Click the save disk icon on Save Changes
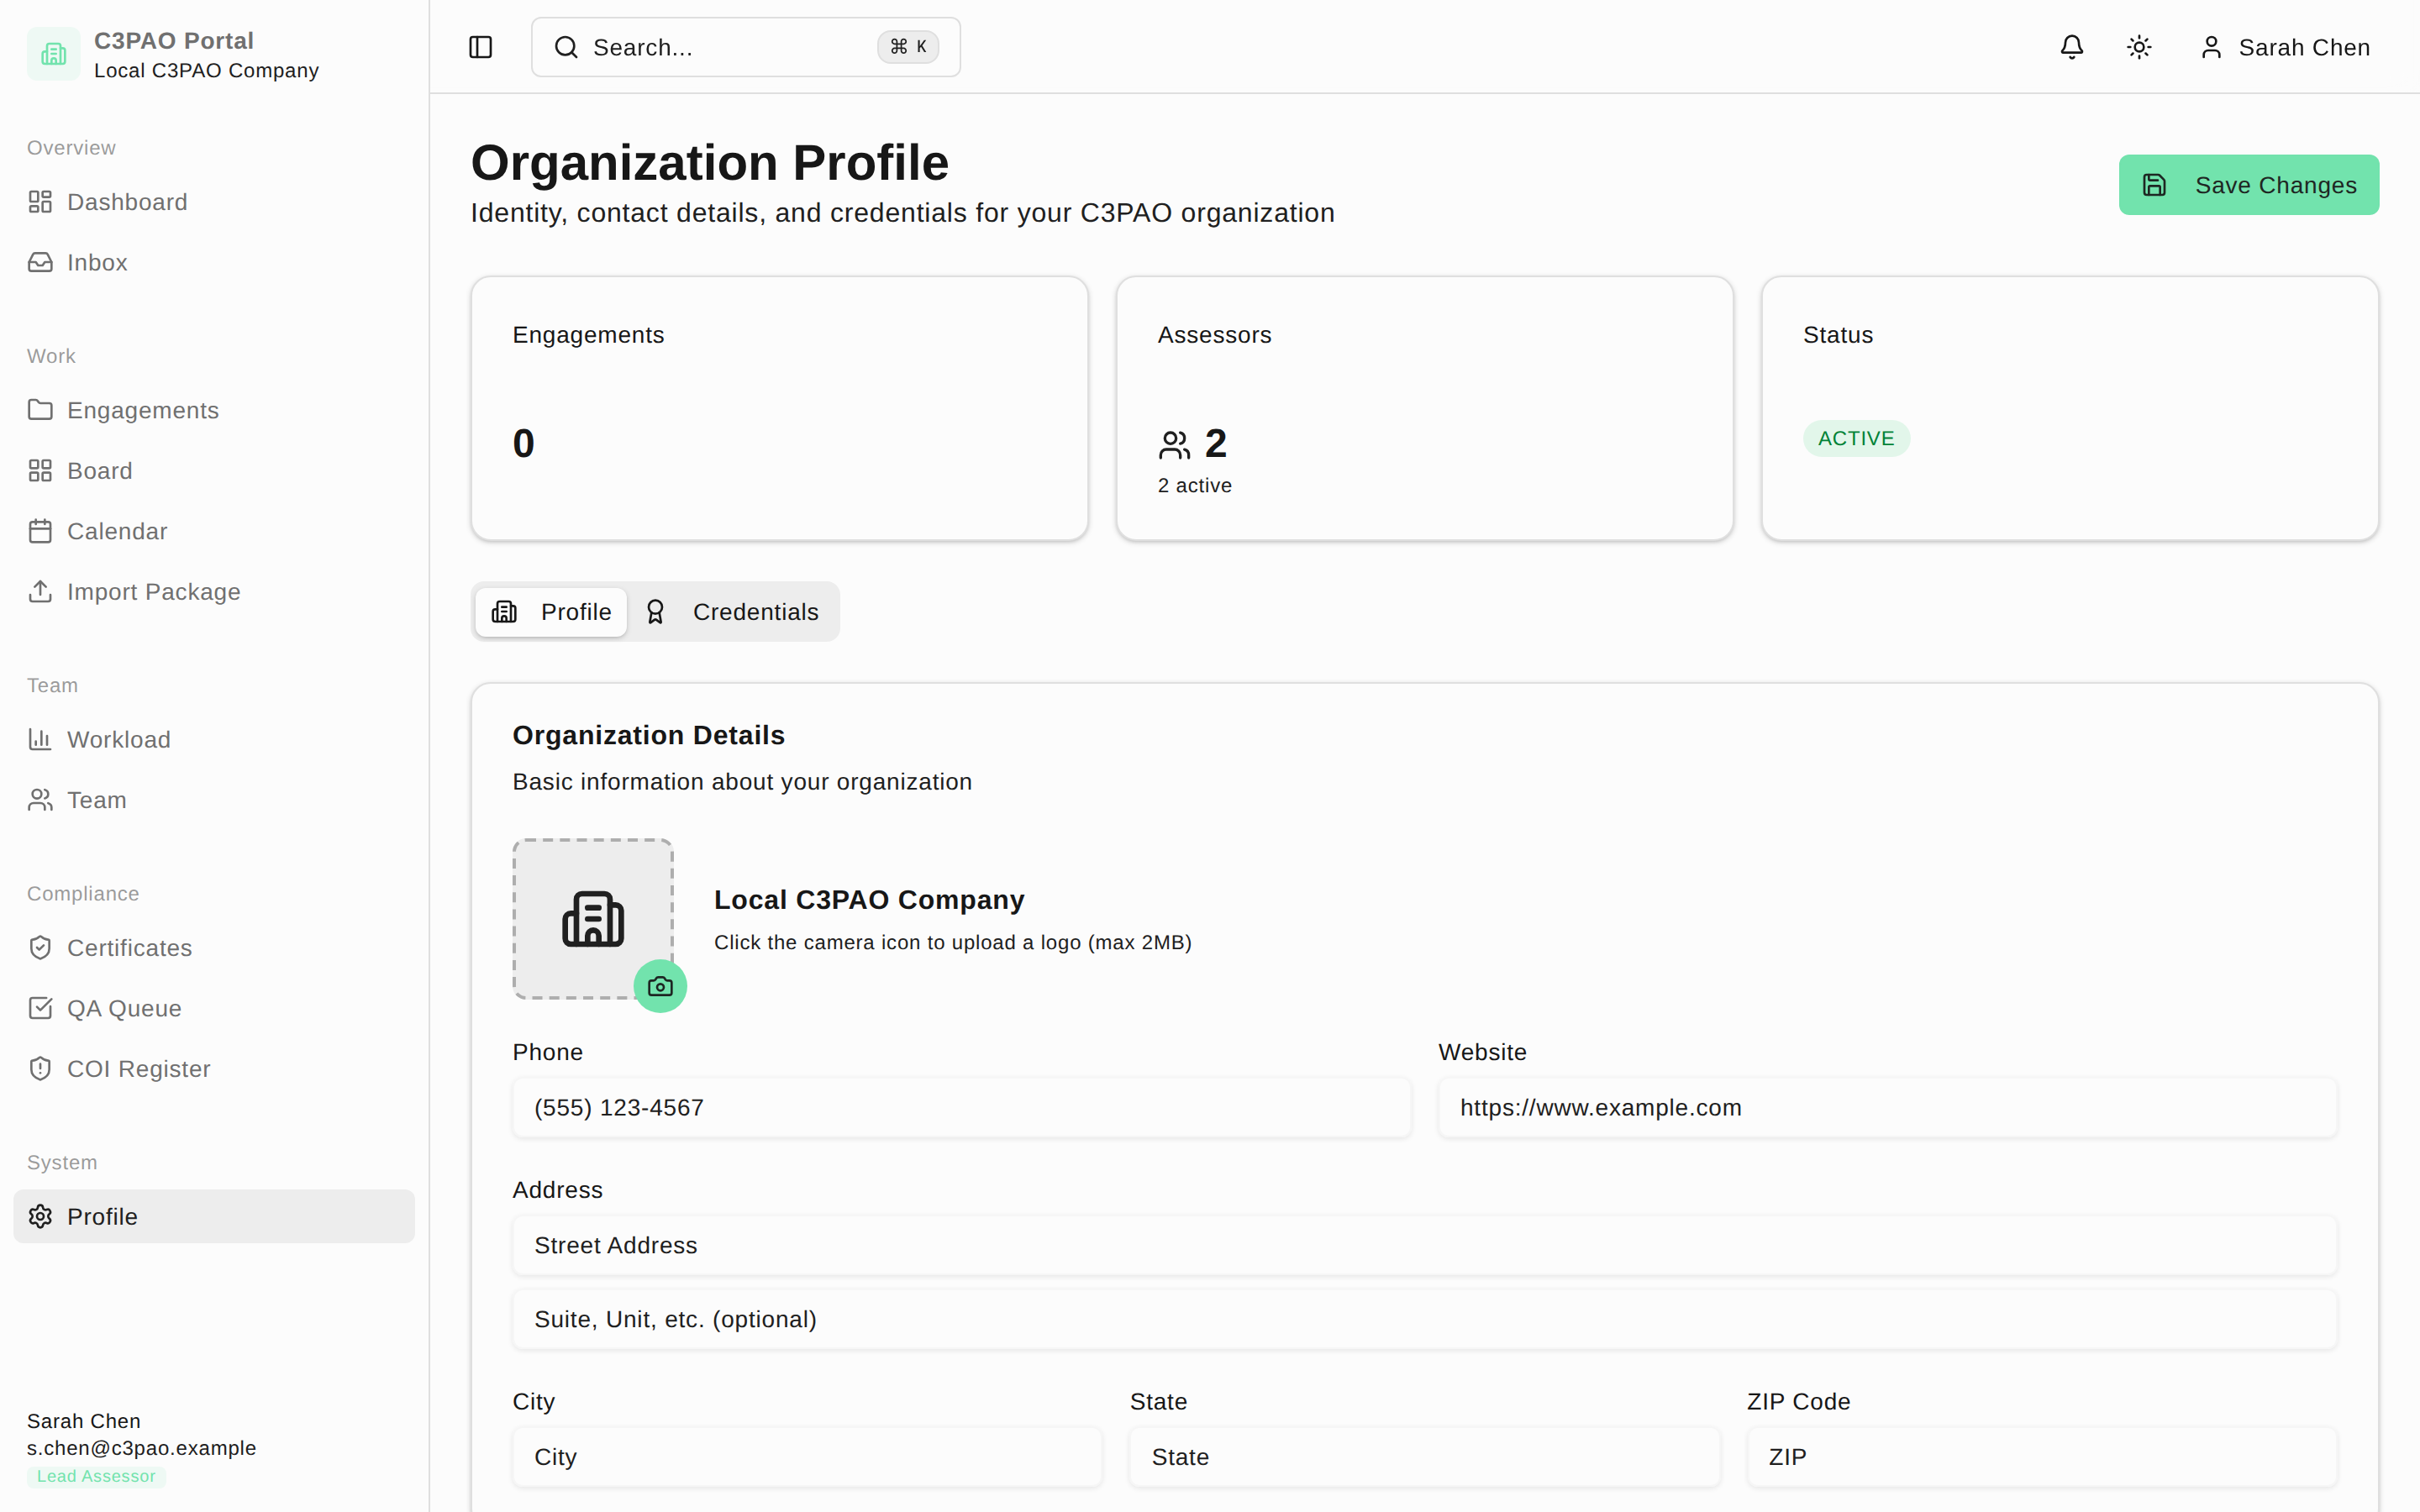Screen dimensions: 2420x1512 (2154, 185)
